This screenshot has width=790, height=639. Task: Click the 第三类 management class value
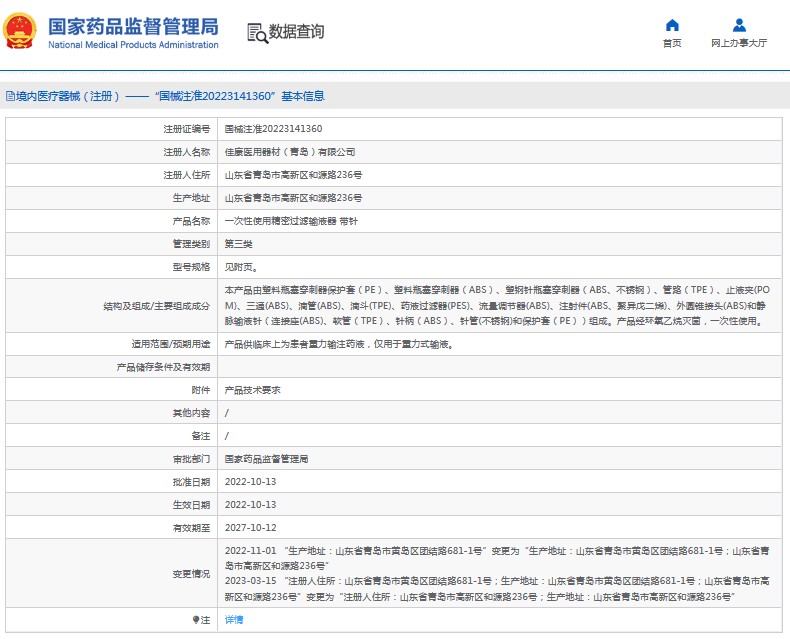click(238, 244)
